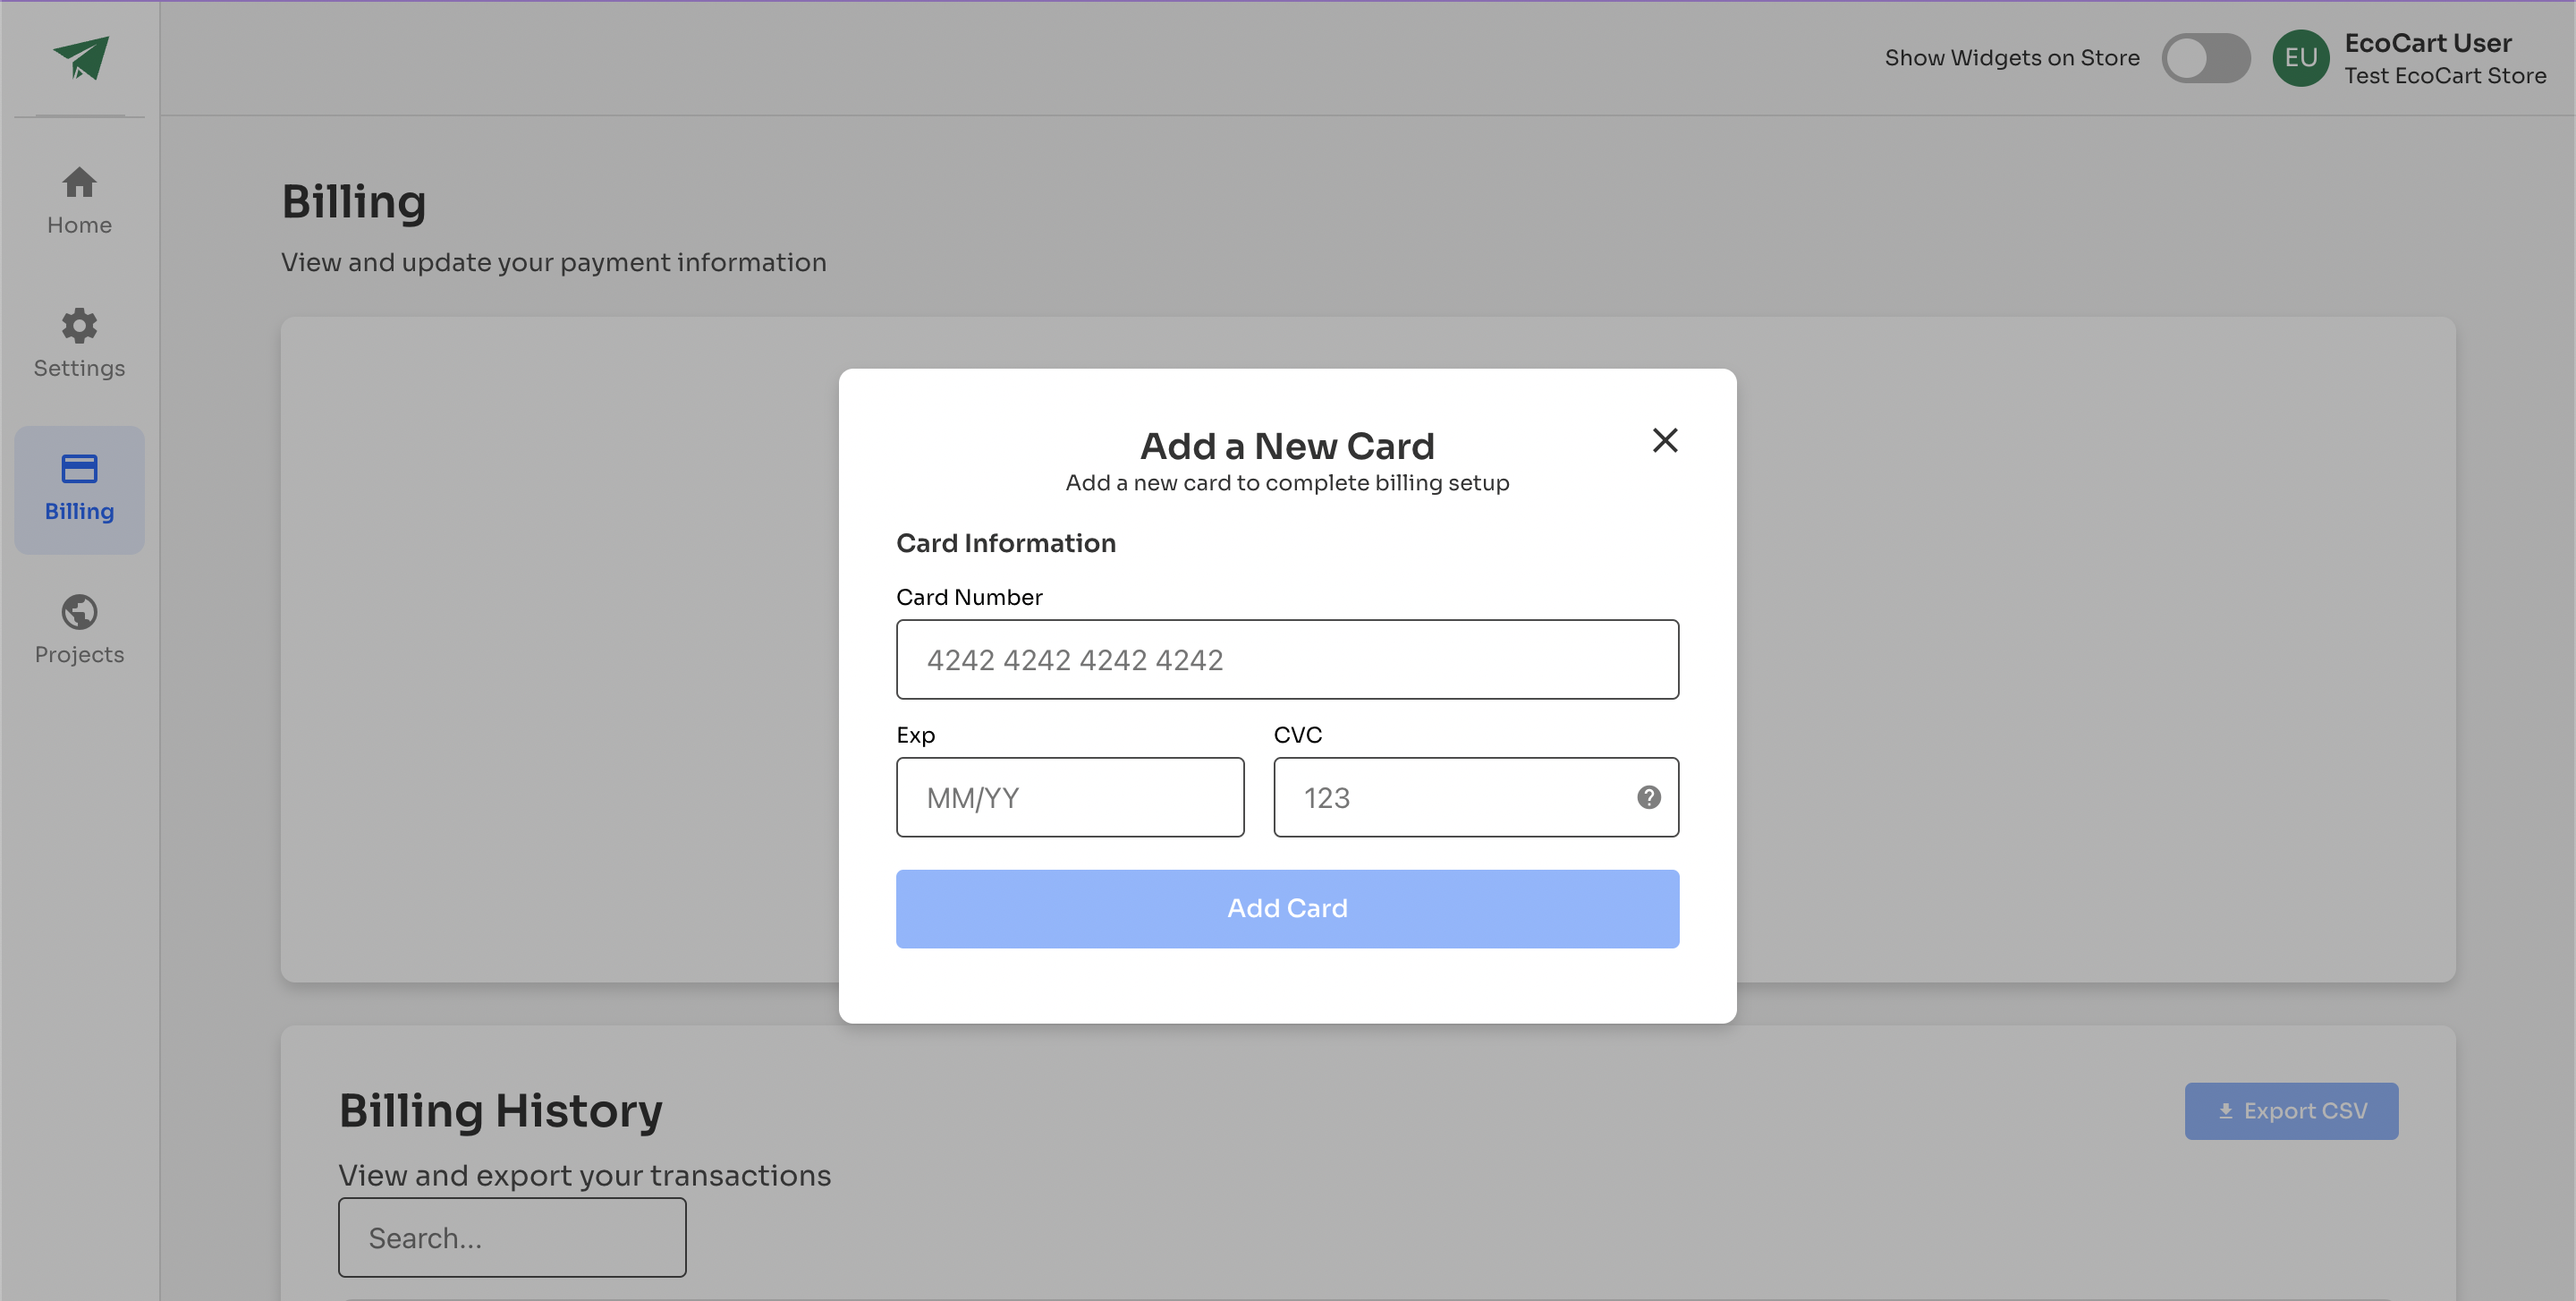The image size is (2576, 1301).
Task: Open the Settings sidebar item
Action: [x=79, y=344]
